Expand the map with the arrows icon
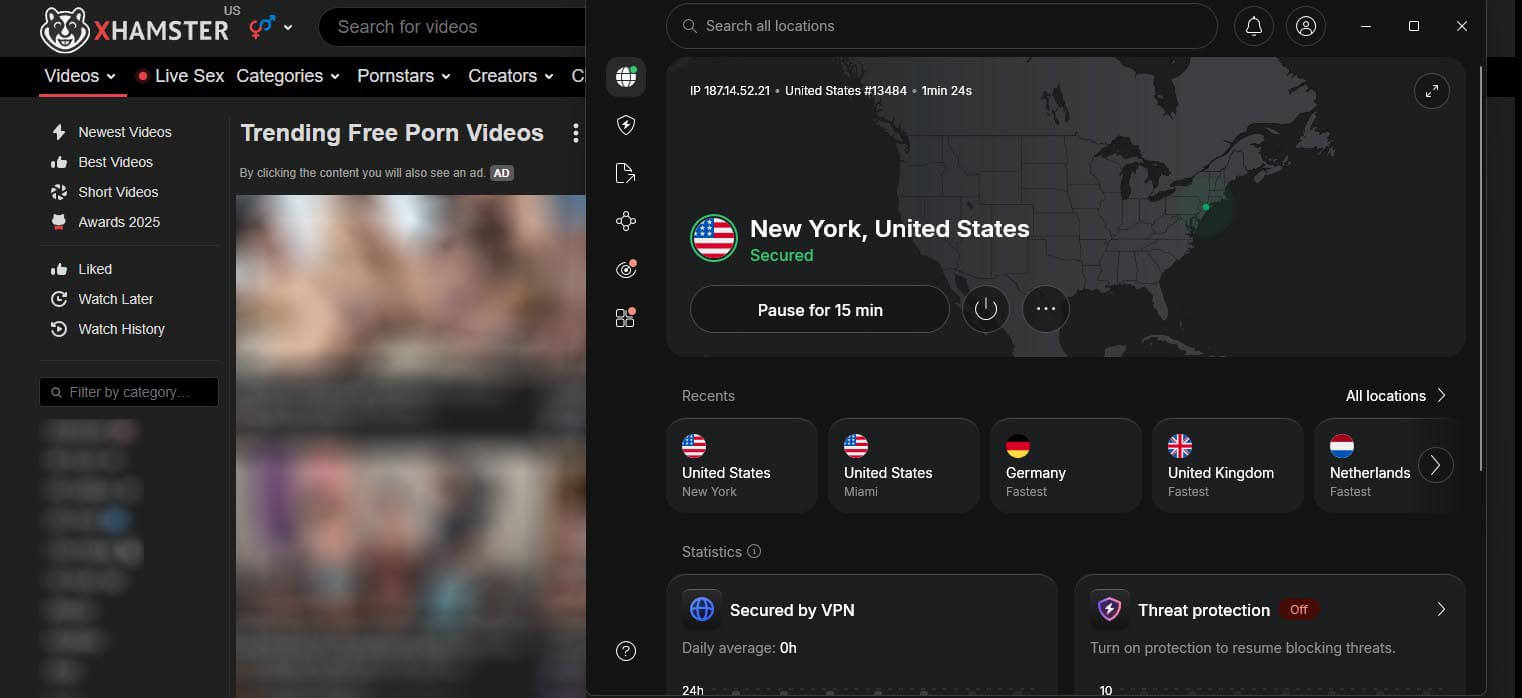 click(x=1432, y=91)
